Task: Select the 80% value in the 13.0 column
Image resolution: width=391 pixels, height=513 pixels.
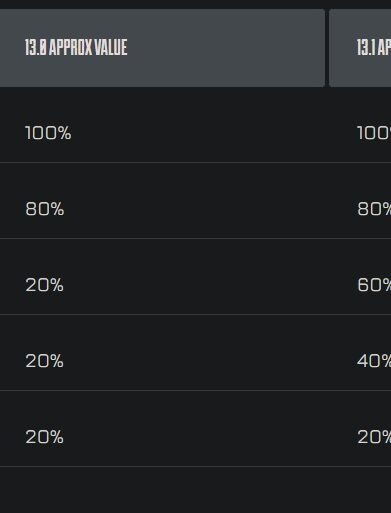Action: pos(45,209)
